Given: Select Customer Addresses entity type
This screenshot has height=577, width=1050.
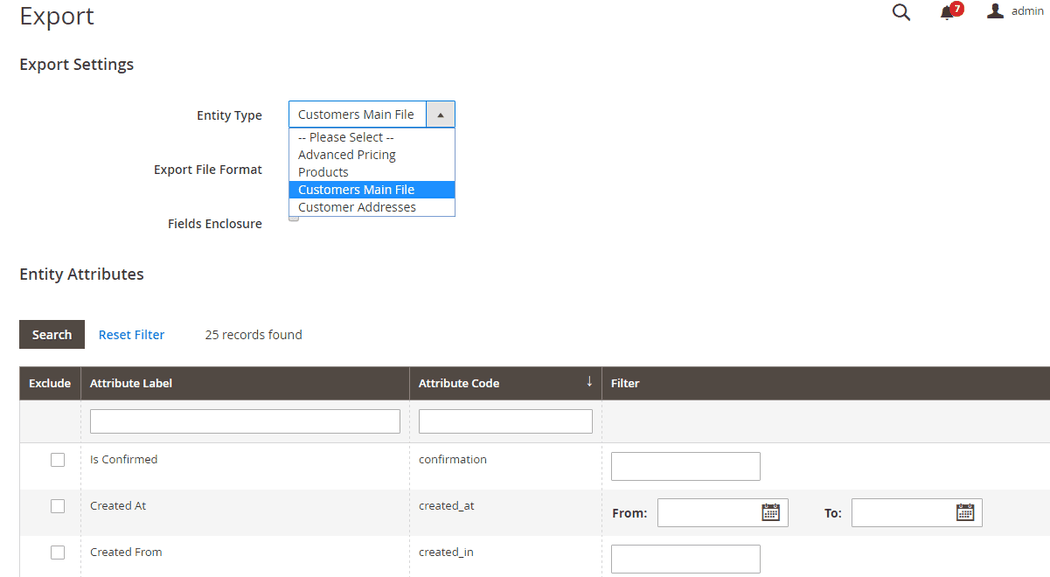Looking at the screenshot, I should click(x=372, y=207).
